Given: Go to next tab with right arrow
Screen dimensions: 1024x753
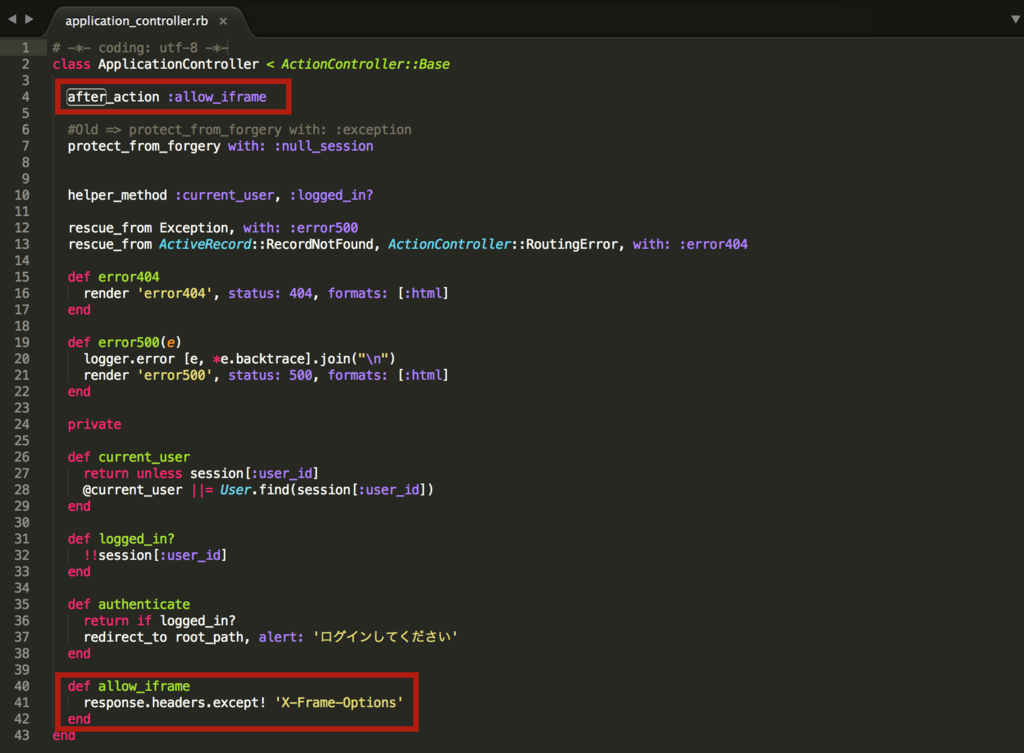Looking at the screenshot, I should (29, 20).
